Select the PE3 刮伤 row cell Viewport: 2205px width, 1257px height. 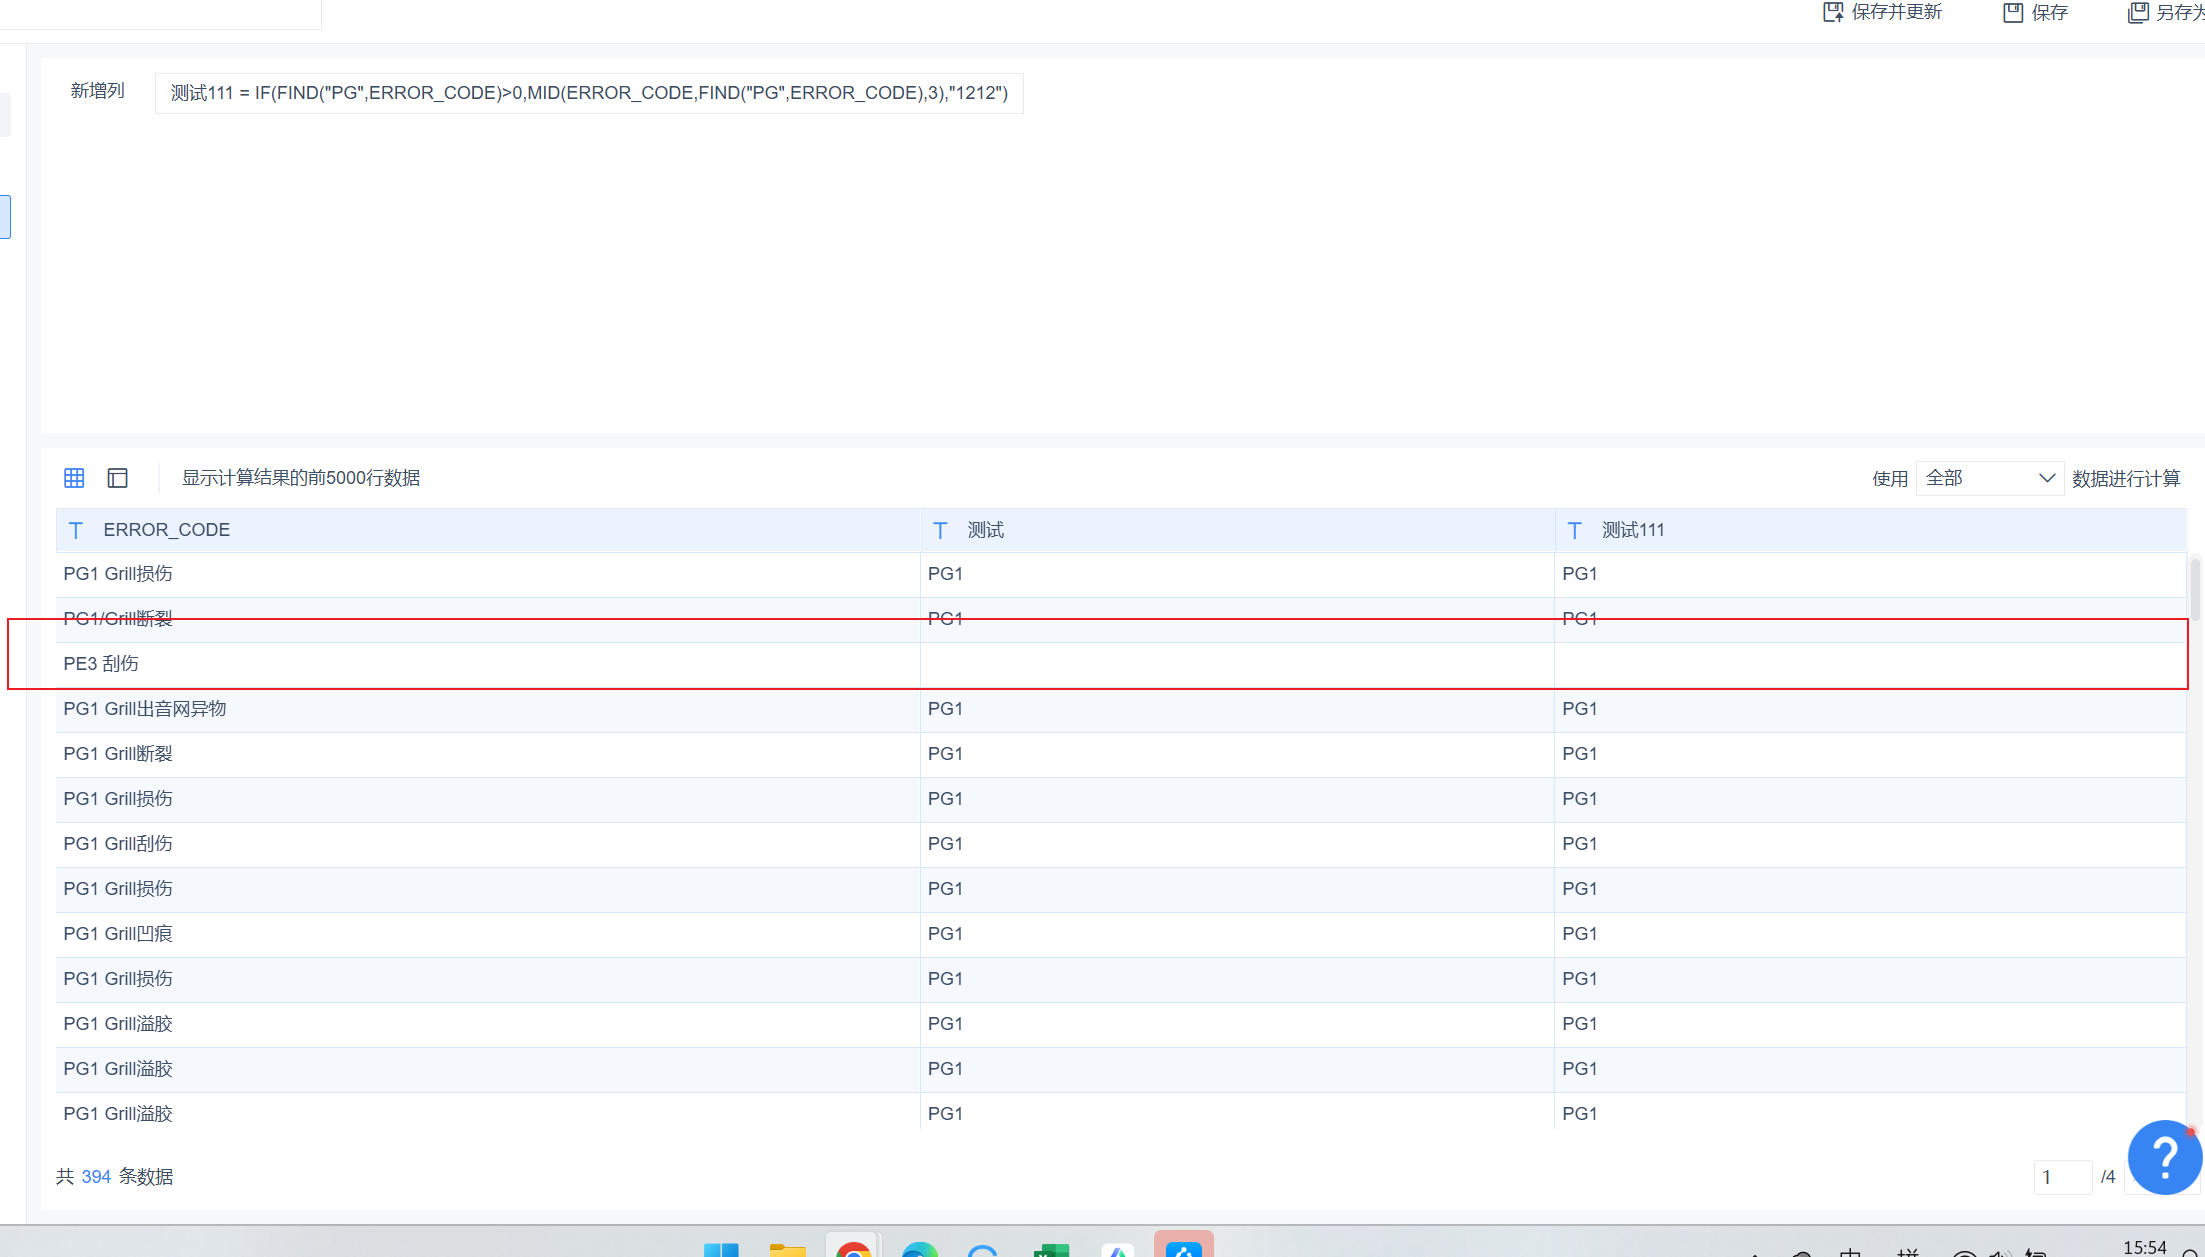click(101, 664)
